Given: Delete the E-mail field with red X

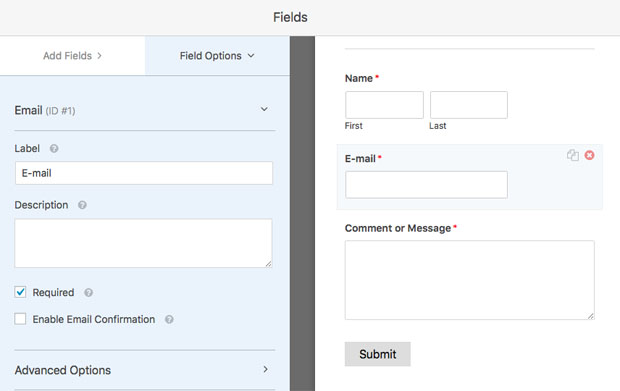Looking at the screenshot, I should (589, 155).
